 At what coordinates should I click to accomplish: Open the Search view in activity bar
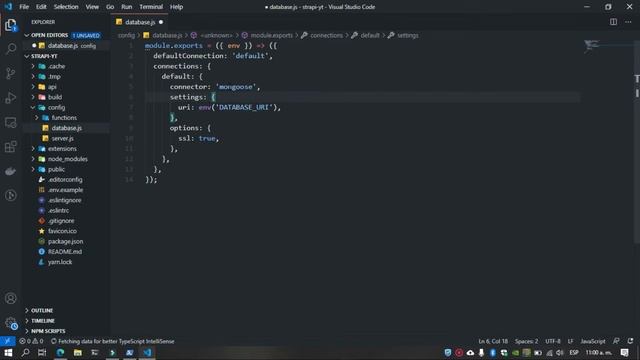tap(11, 49)
